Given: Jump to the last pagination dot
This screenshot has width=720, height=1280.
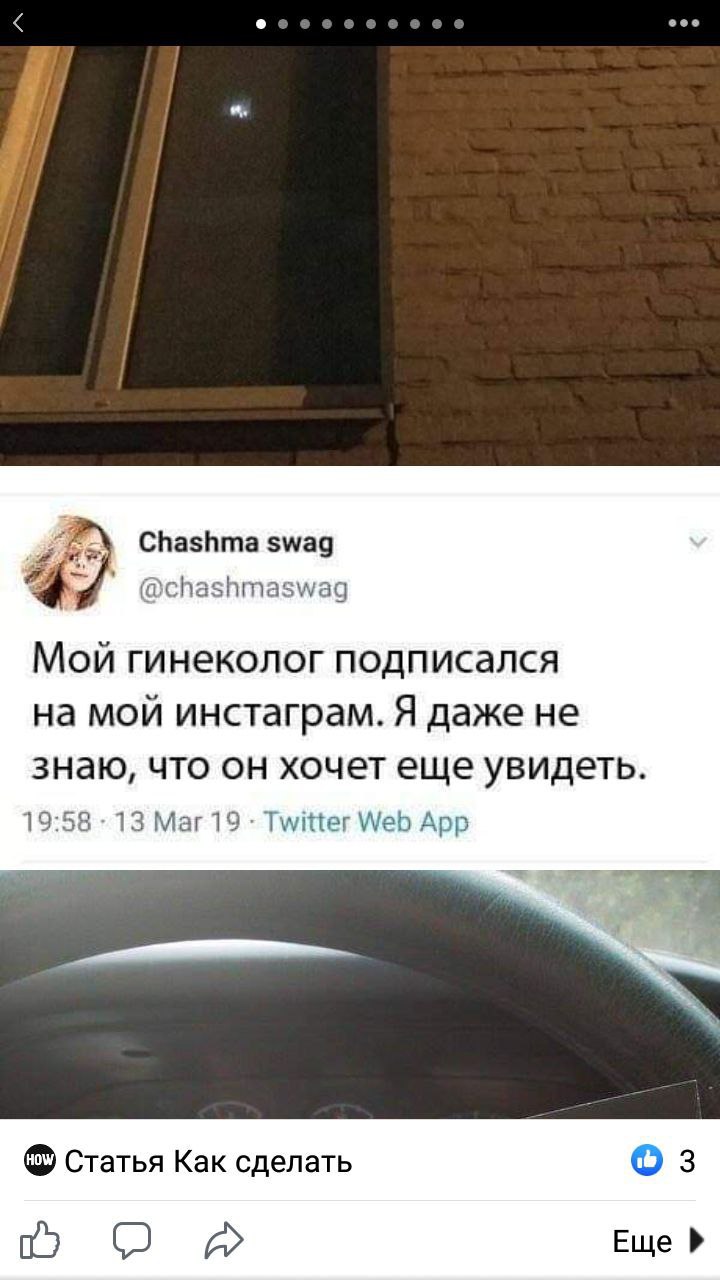Looking at the screenshot, I should click(458, 23).
